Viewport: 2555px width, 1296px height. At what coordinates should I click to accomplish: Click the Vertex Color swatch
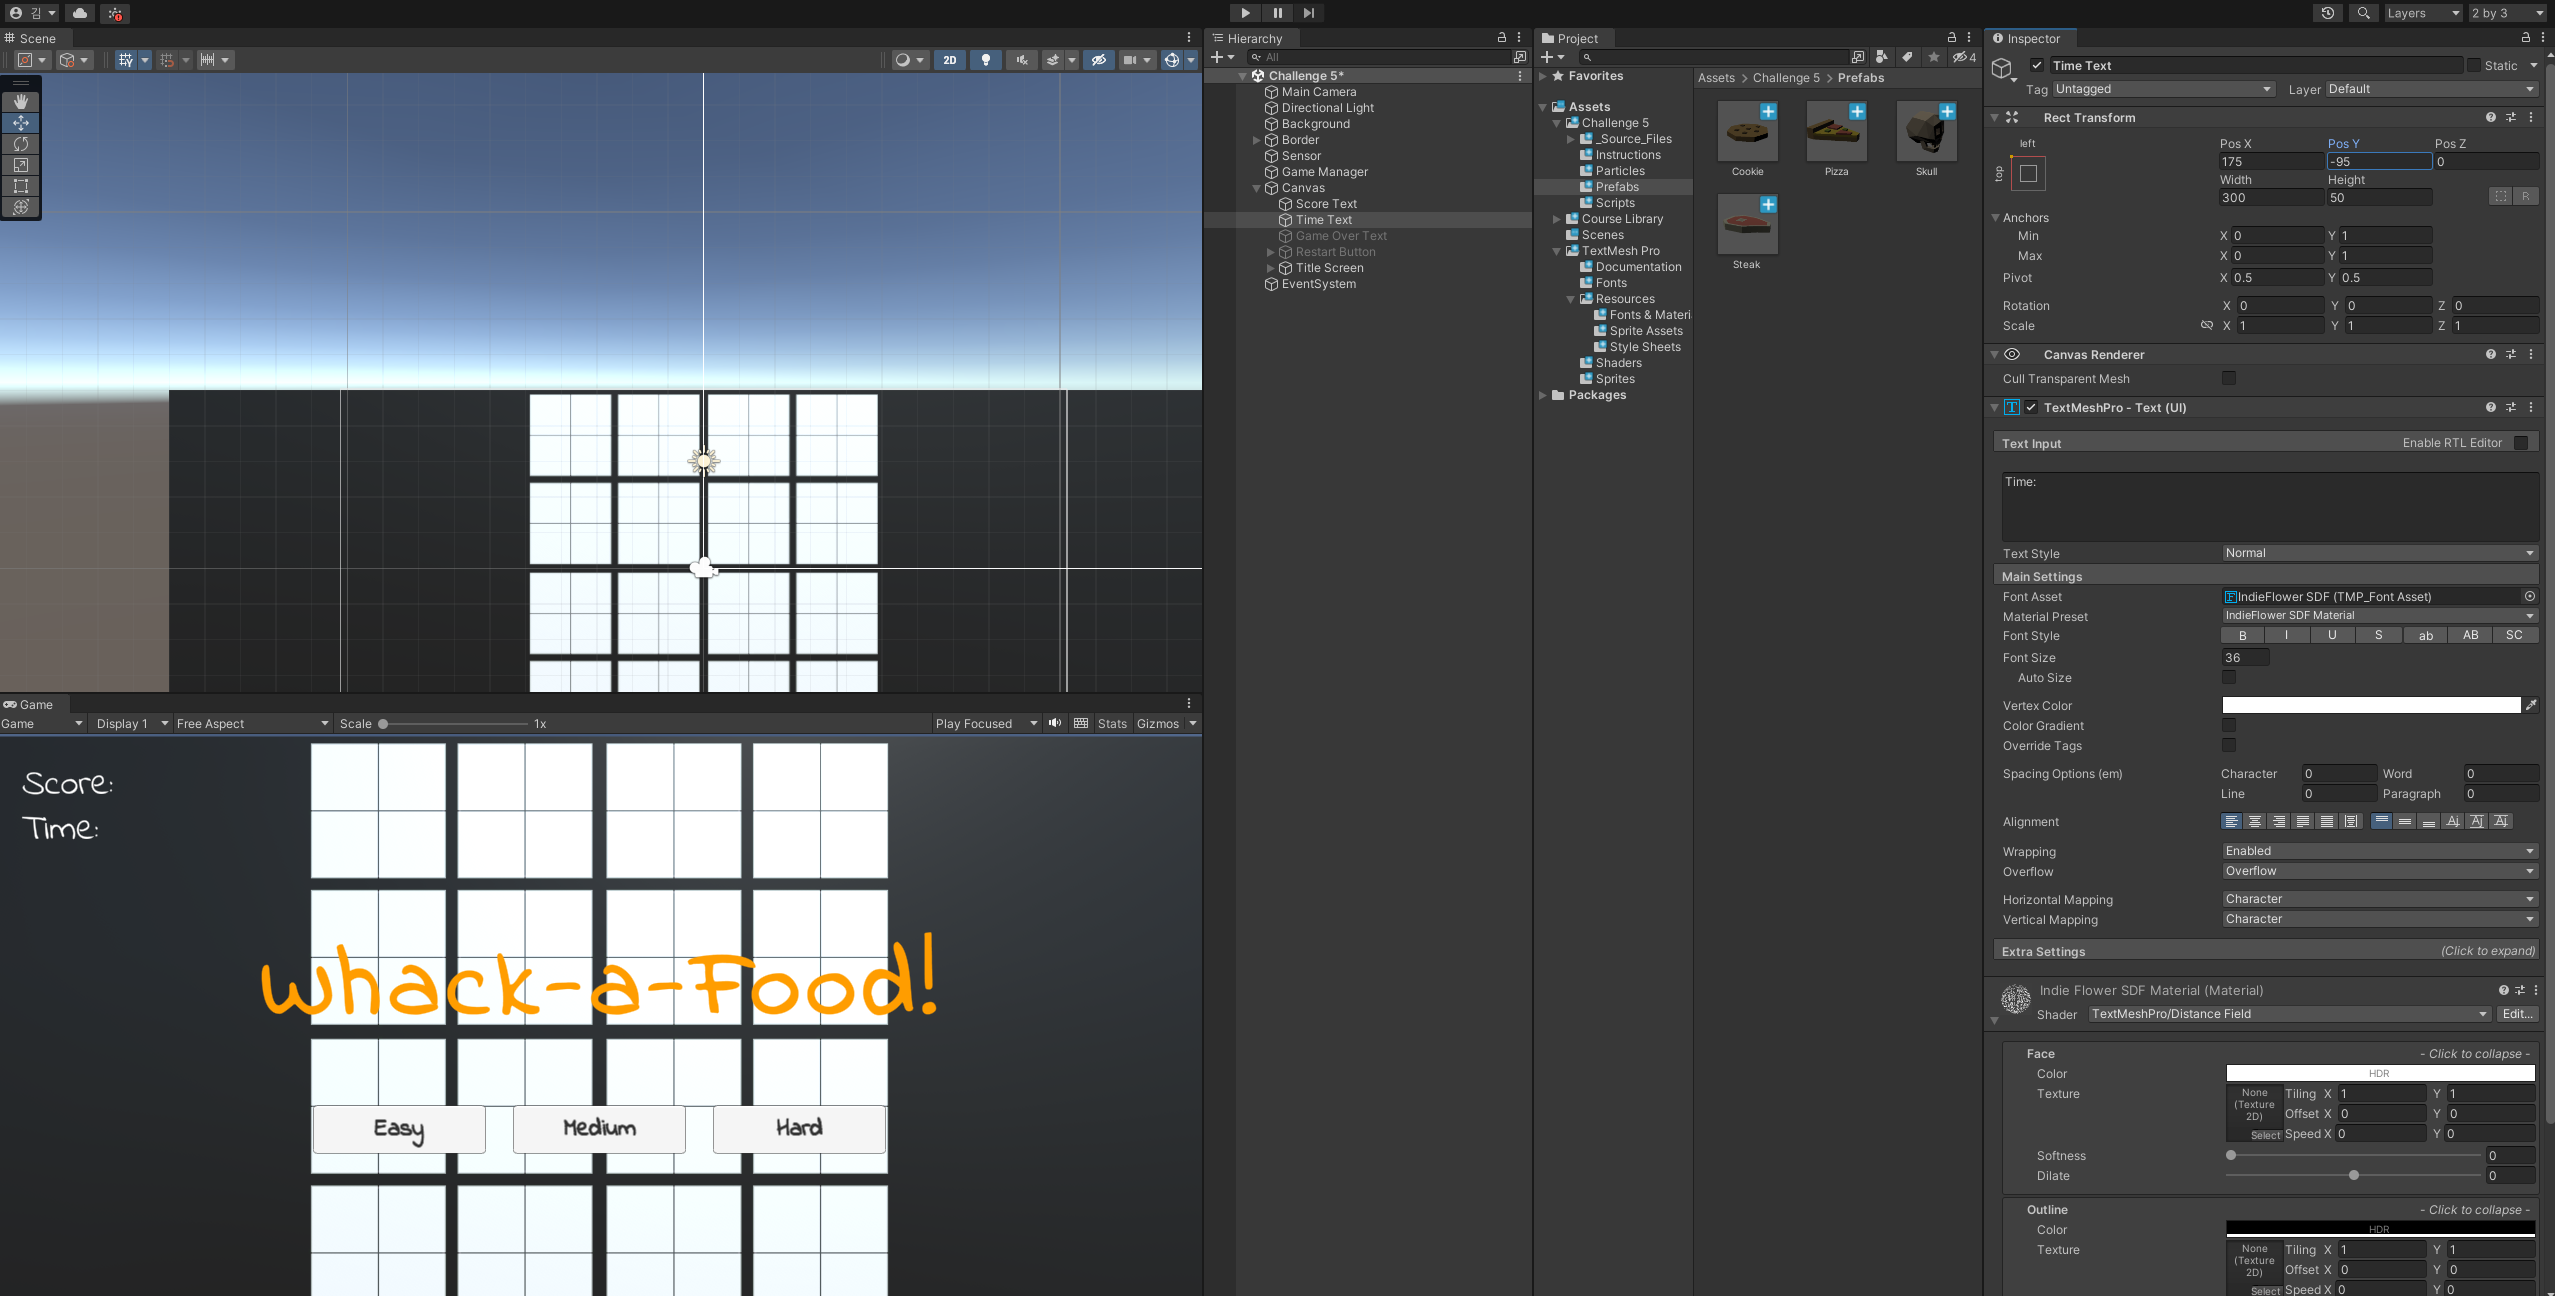click(2370, 705)
